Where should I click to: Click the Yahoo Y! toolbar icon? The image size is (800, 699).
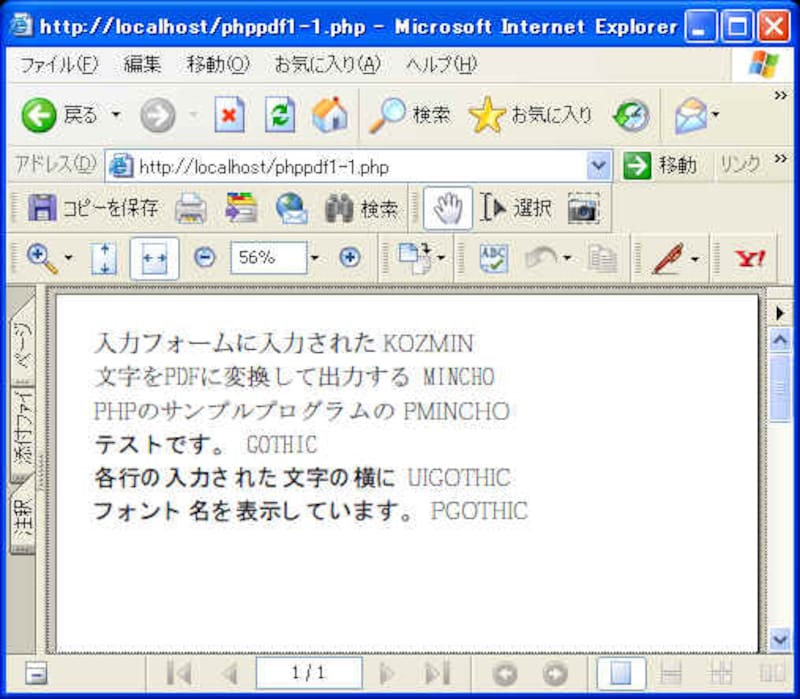click(750, 258)
